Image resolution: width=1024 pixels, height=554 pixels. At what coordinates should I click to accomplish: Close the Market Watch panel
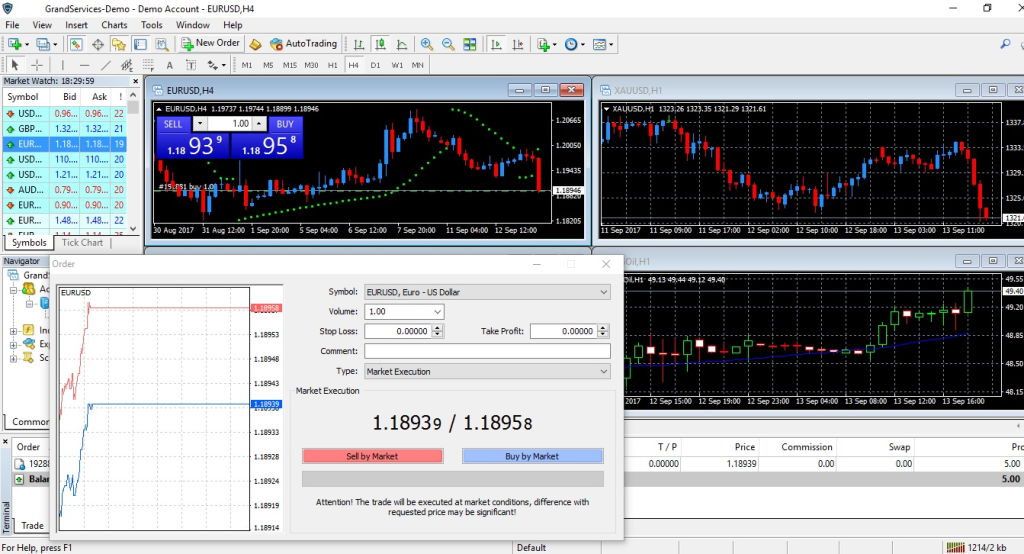tap(136, 81)
